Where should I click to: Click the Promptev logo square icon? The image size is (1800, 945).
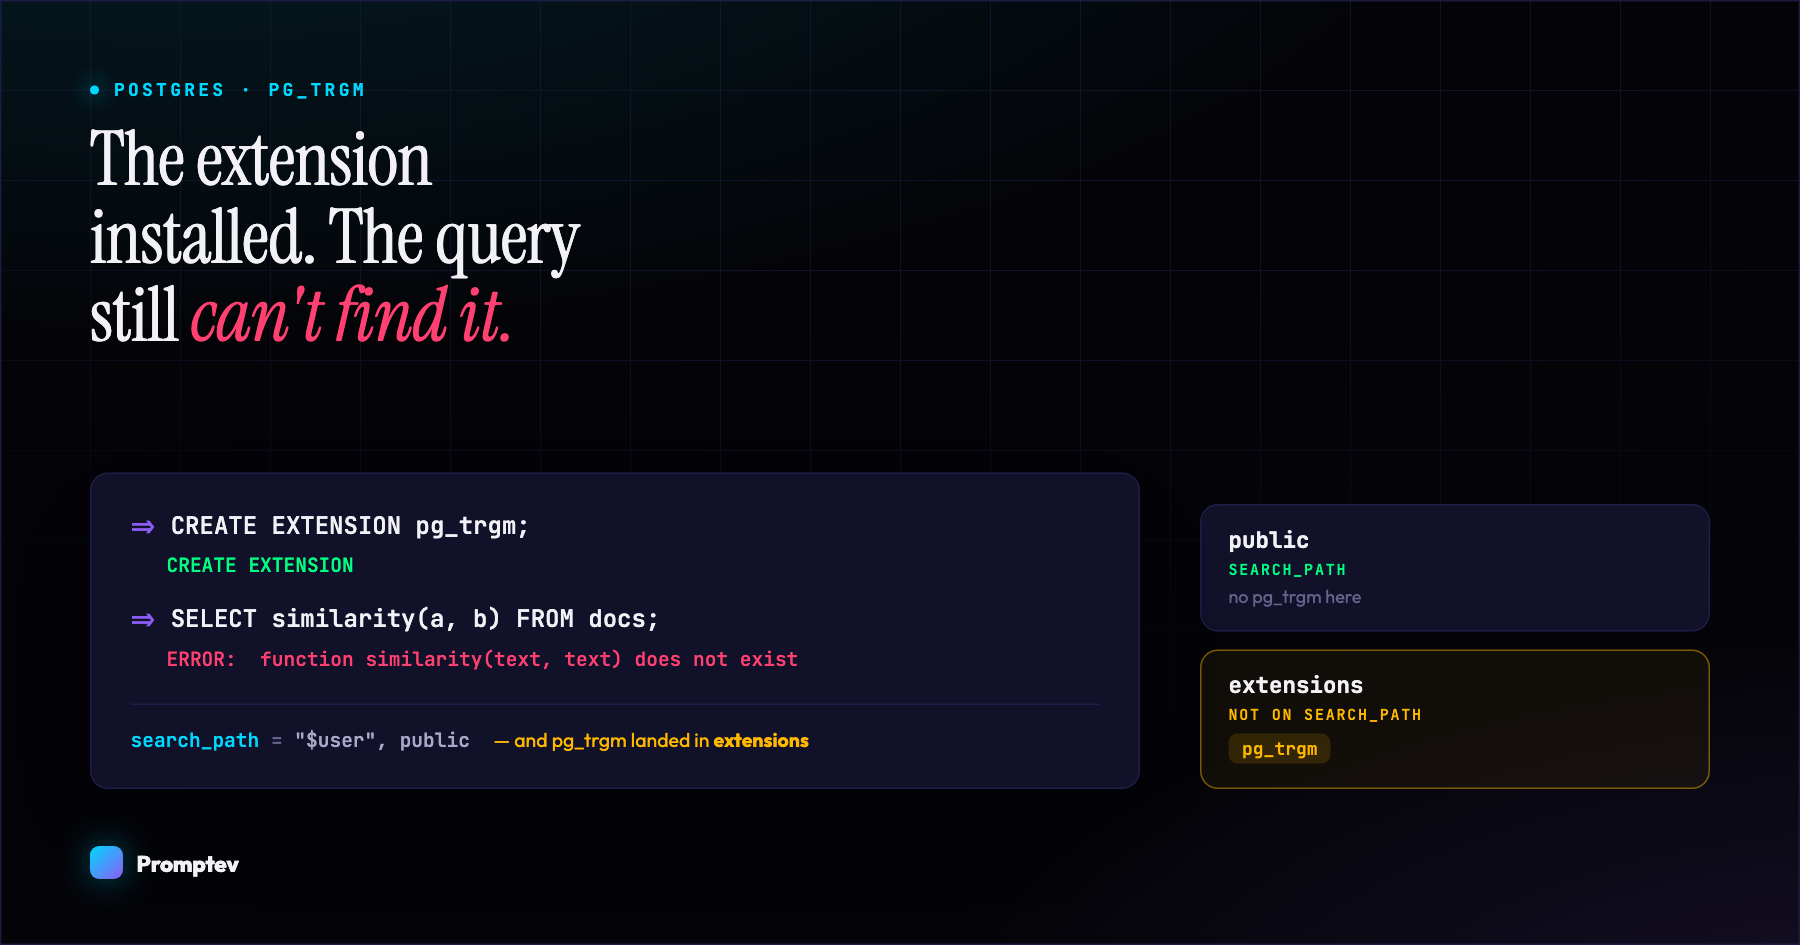point(106,862)
